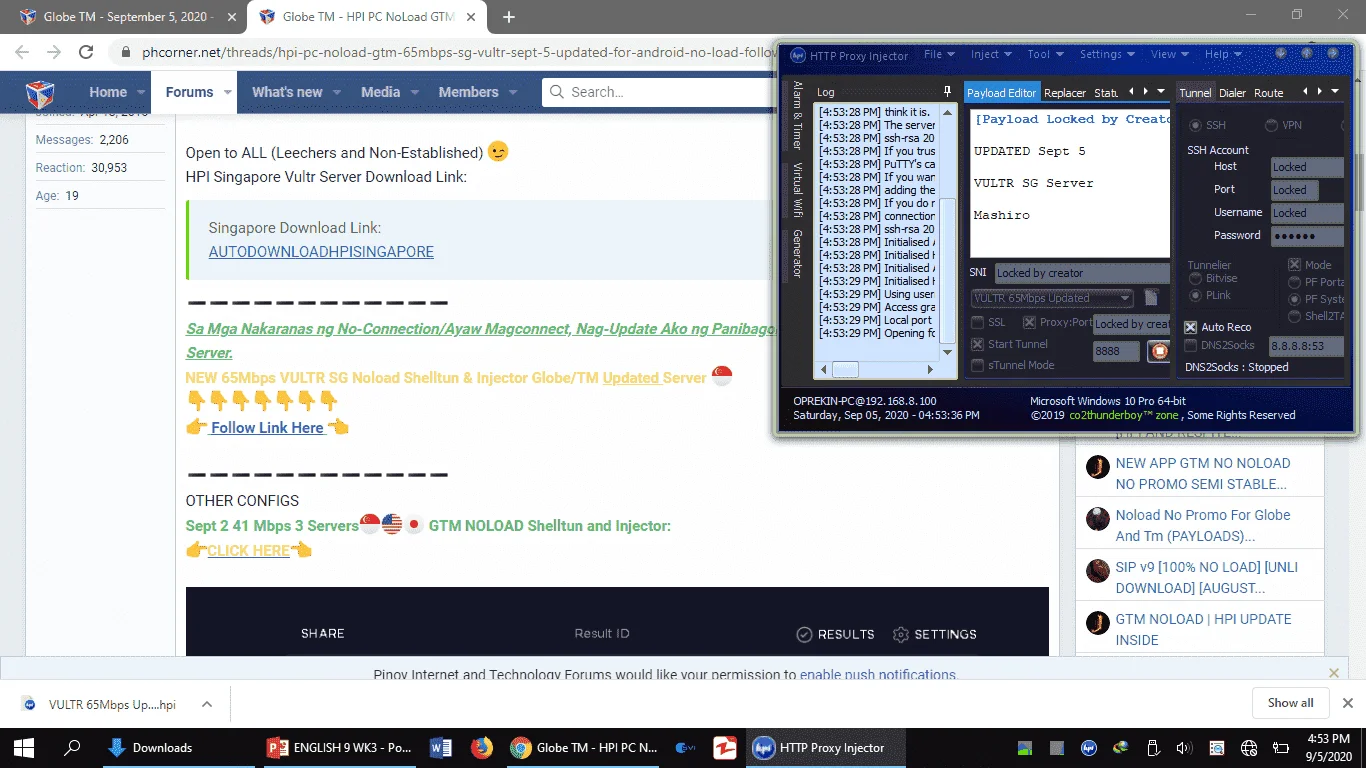The image size is (1366, 768).
Task: Open Firefox from the taskbar
Action: (481, 747)
